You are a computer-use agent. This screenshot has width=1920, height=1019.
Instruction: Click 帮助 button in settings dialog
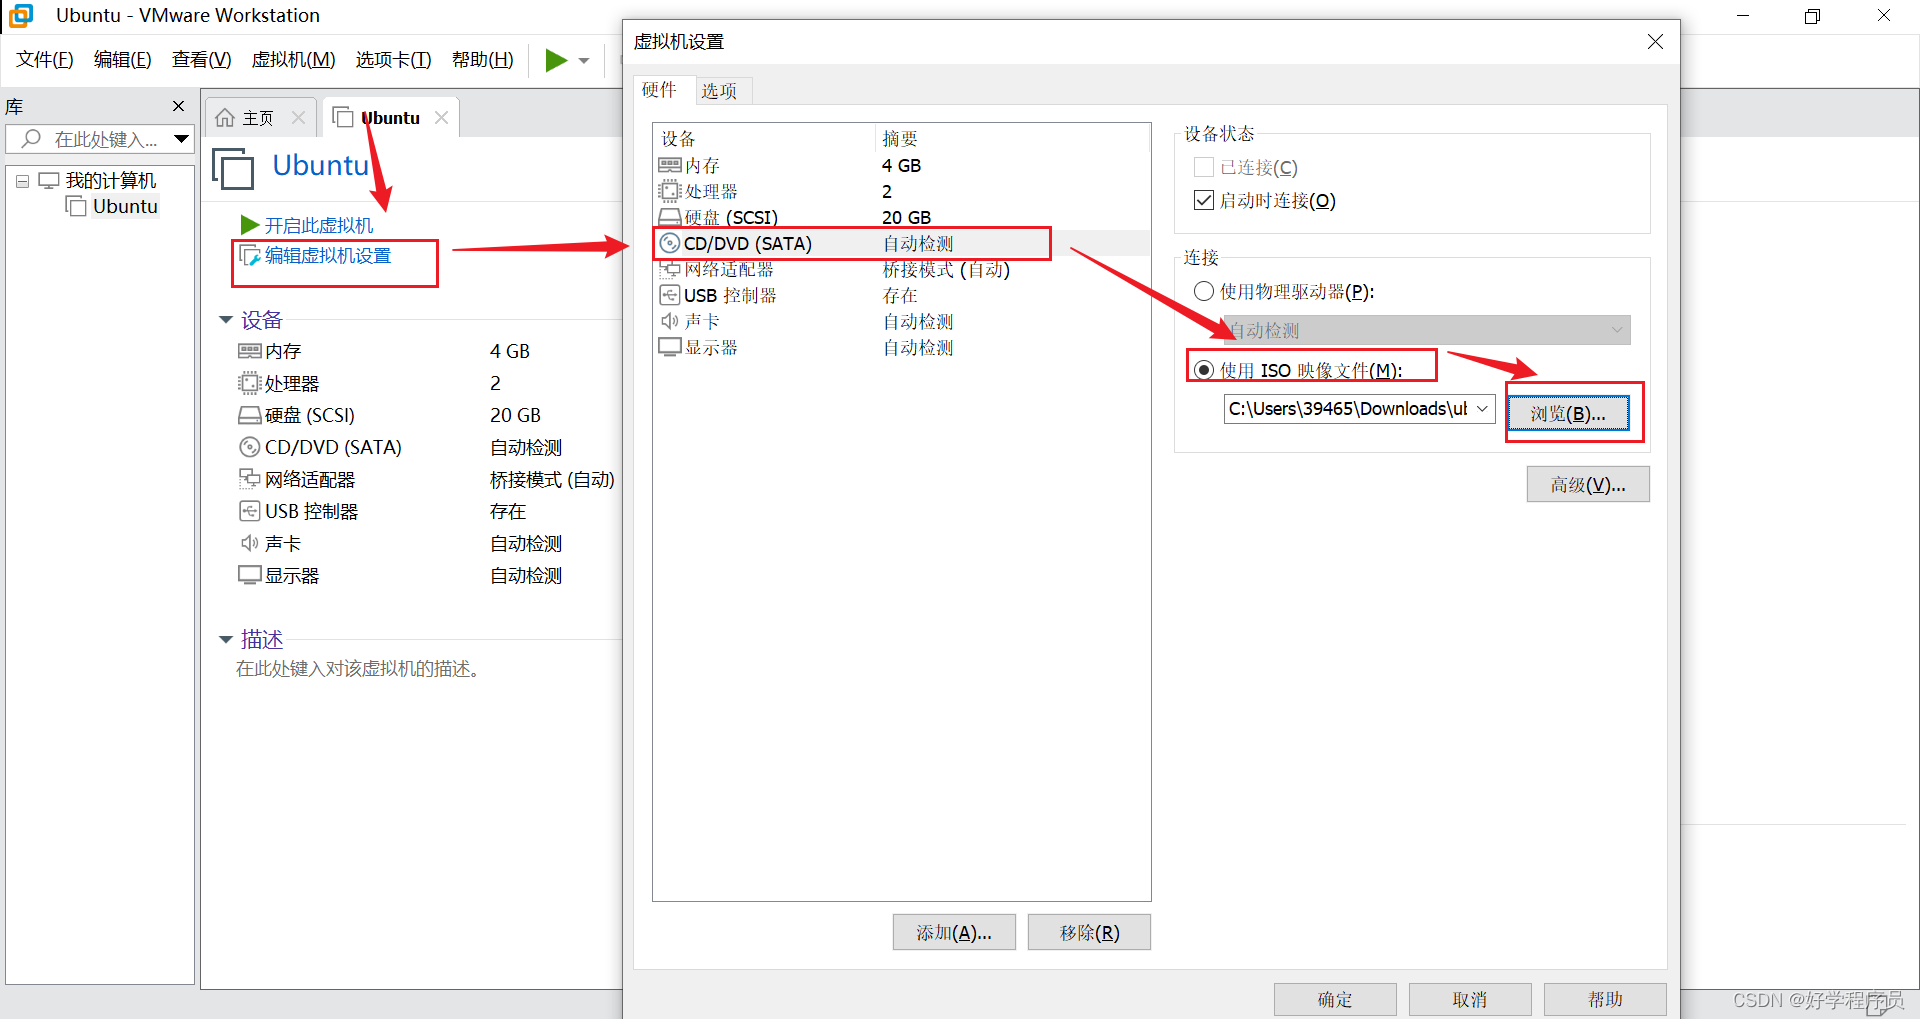click(x=1605, y=999)
